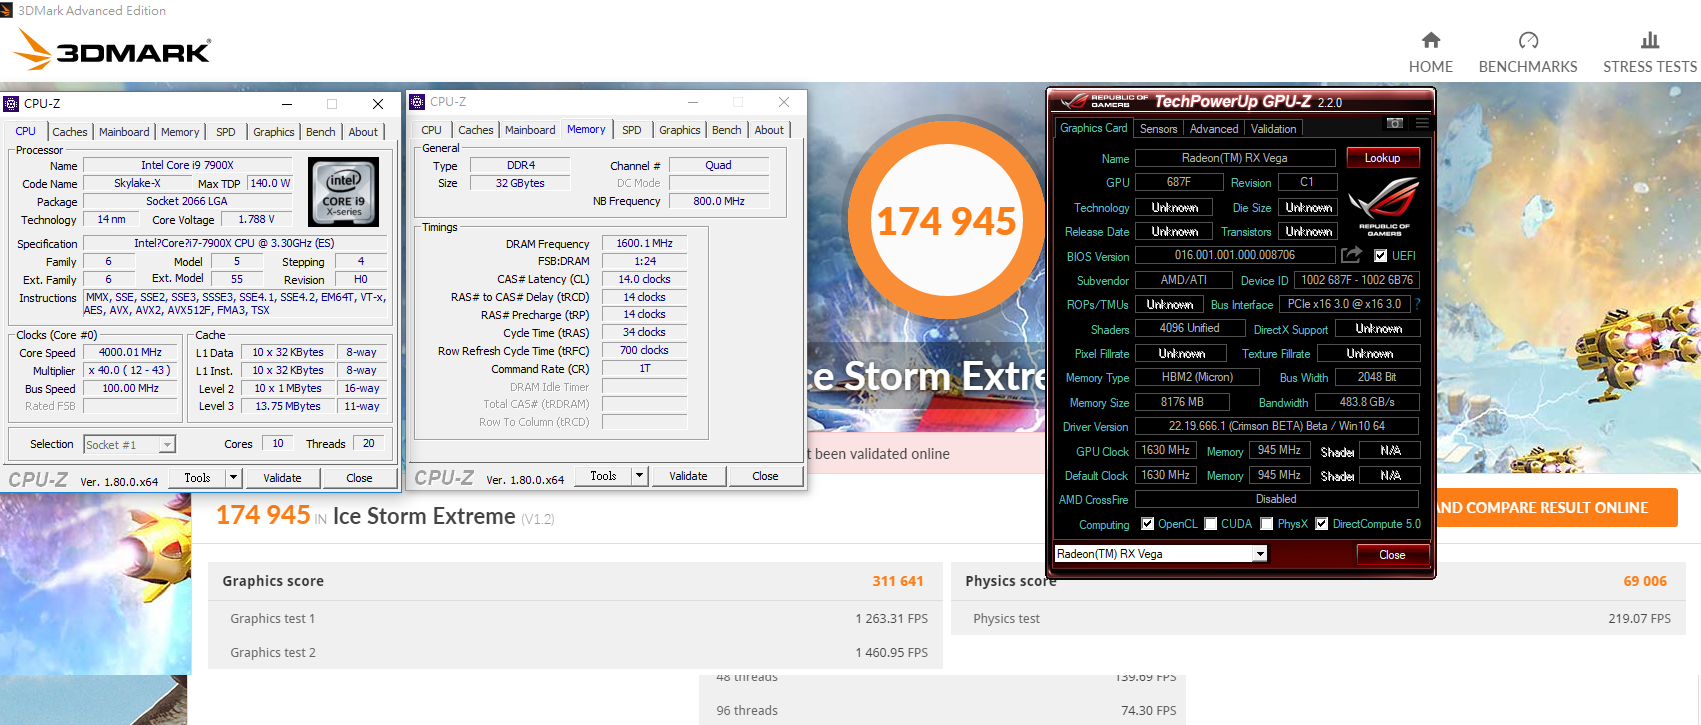Click the second CPU-Z title bar icon
This screenshot has height=725, width=1701.
click(x=418, y=102)
